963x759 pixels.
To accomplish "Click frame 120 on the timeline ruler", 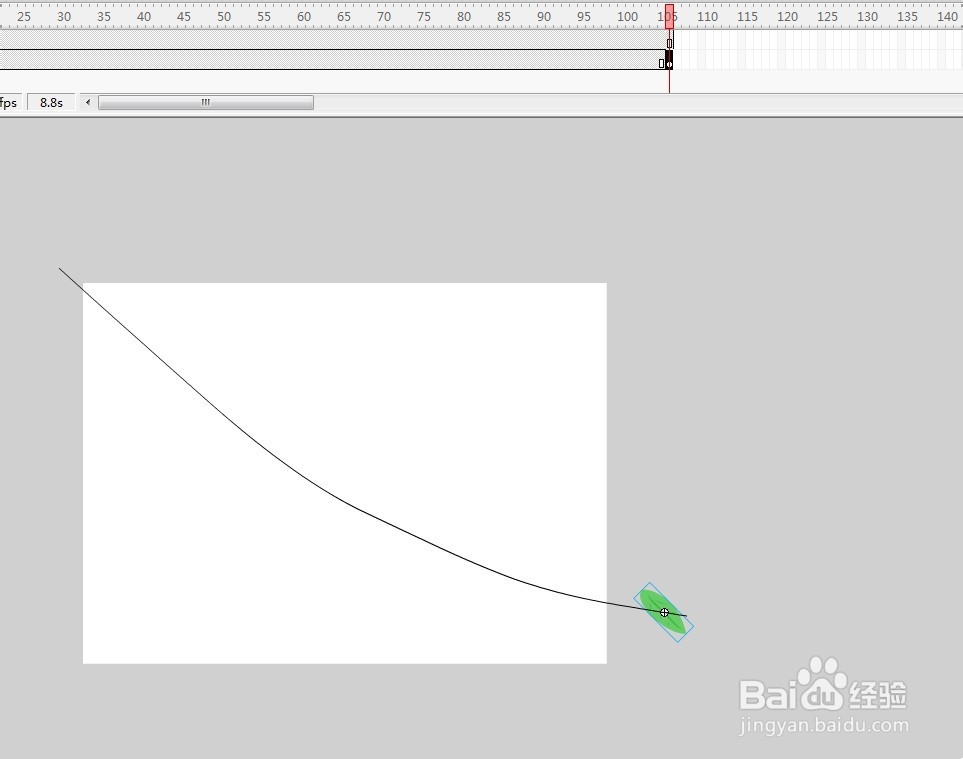I will point(787,17).
